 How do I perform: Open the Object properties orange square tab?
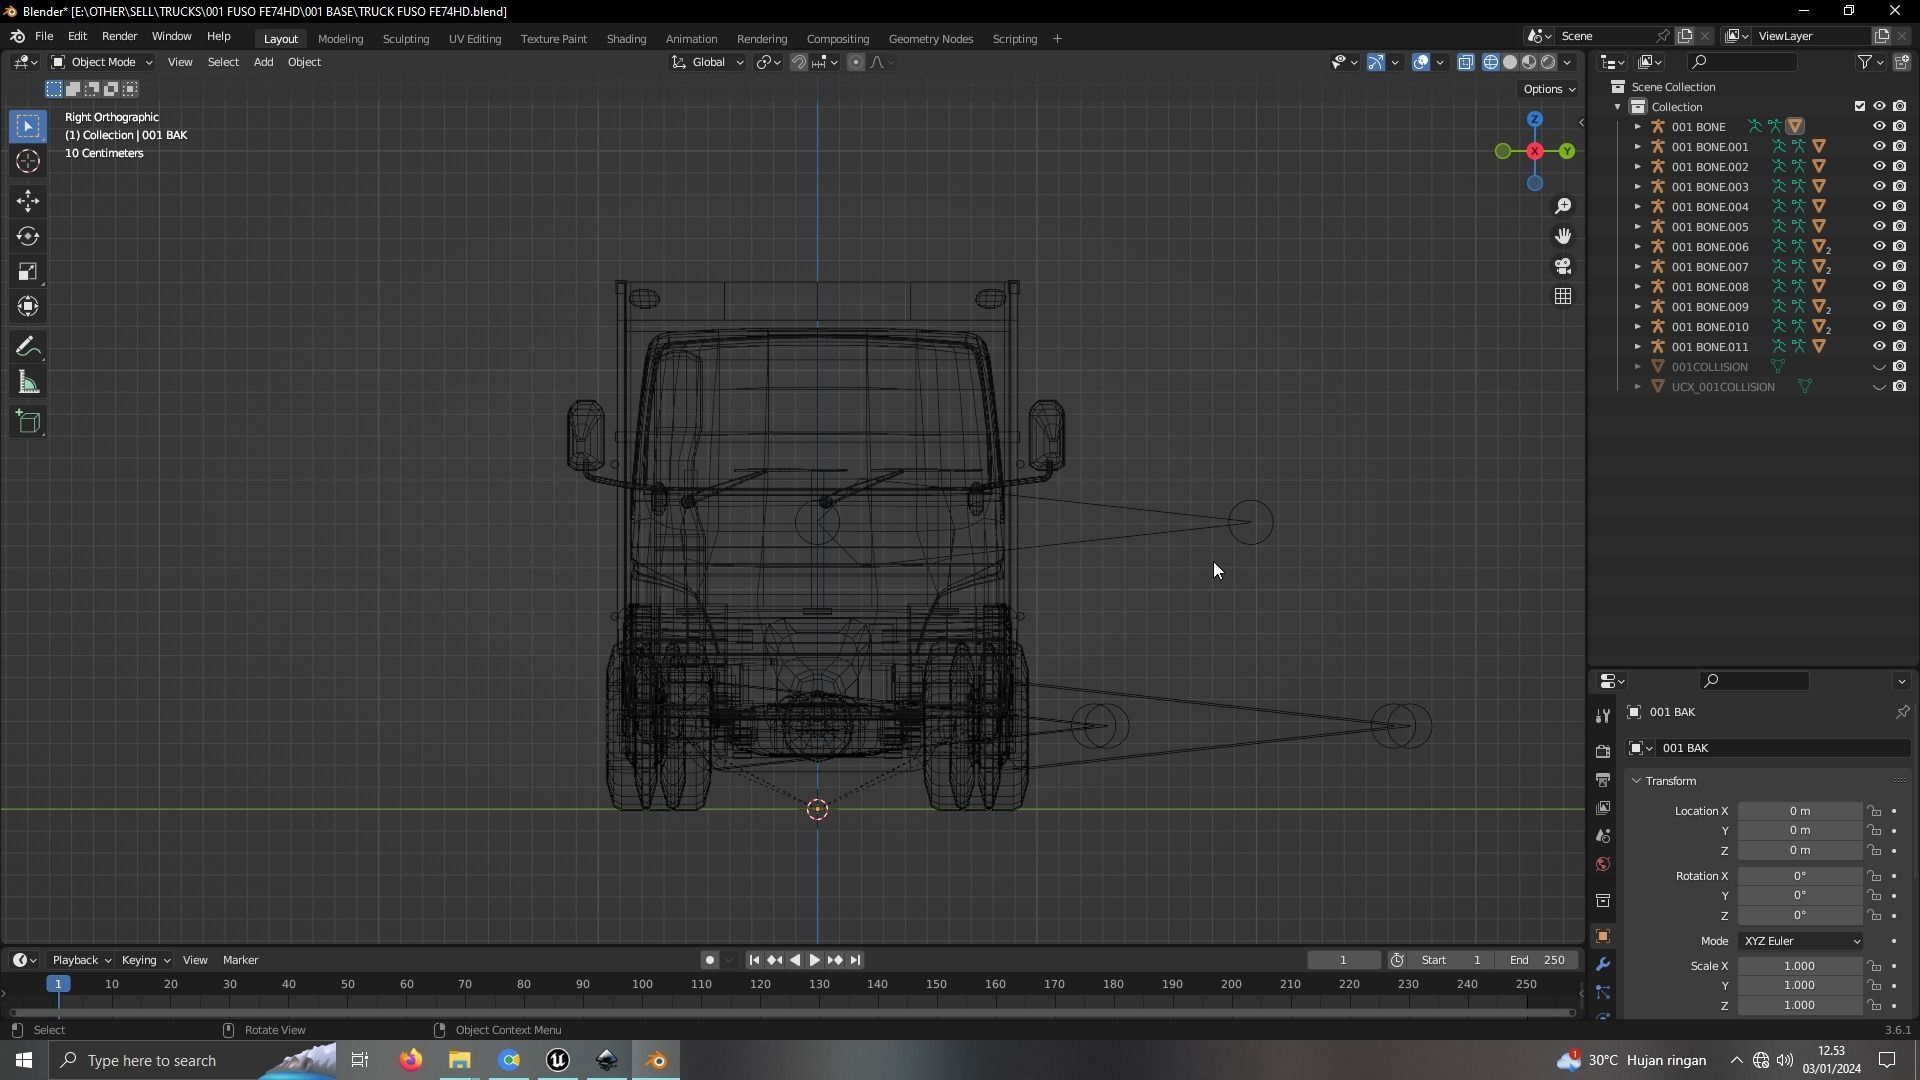pyautogui.click(x=1603, y=936)
